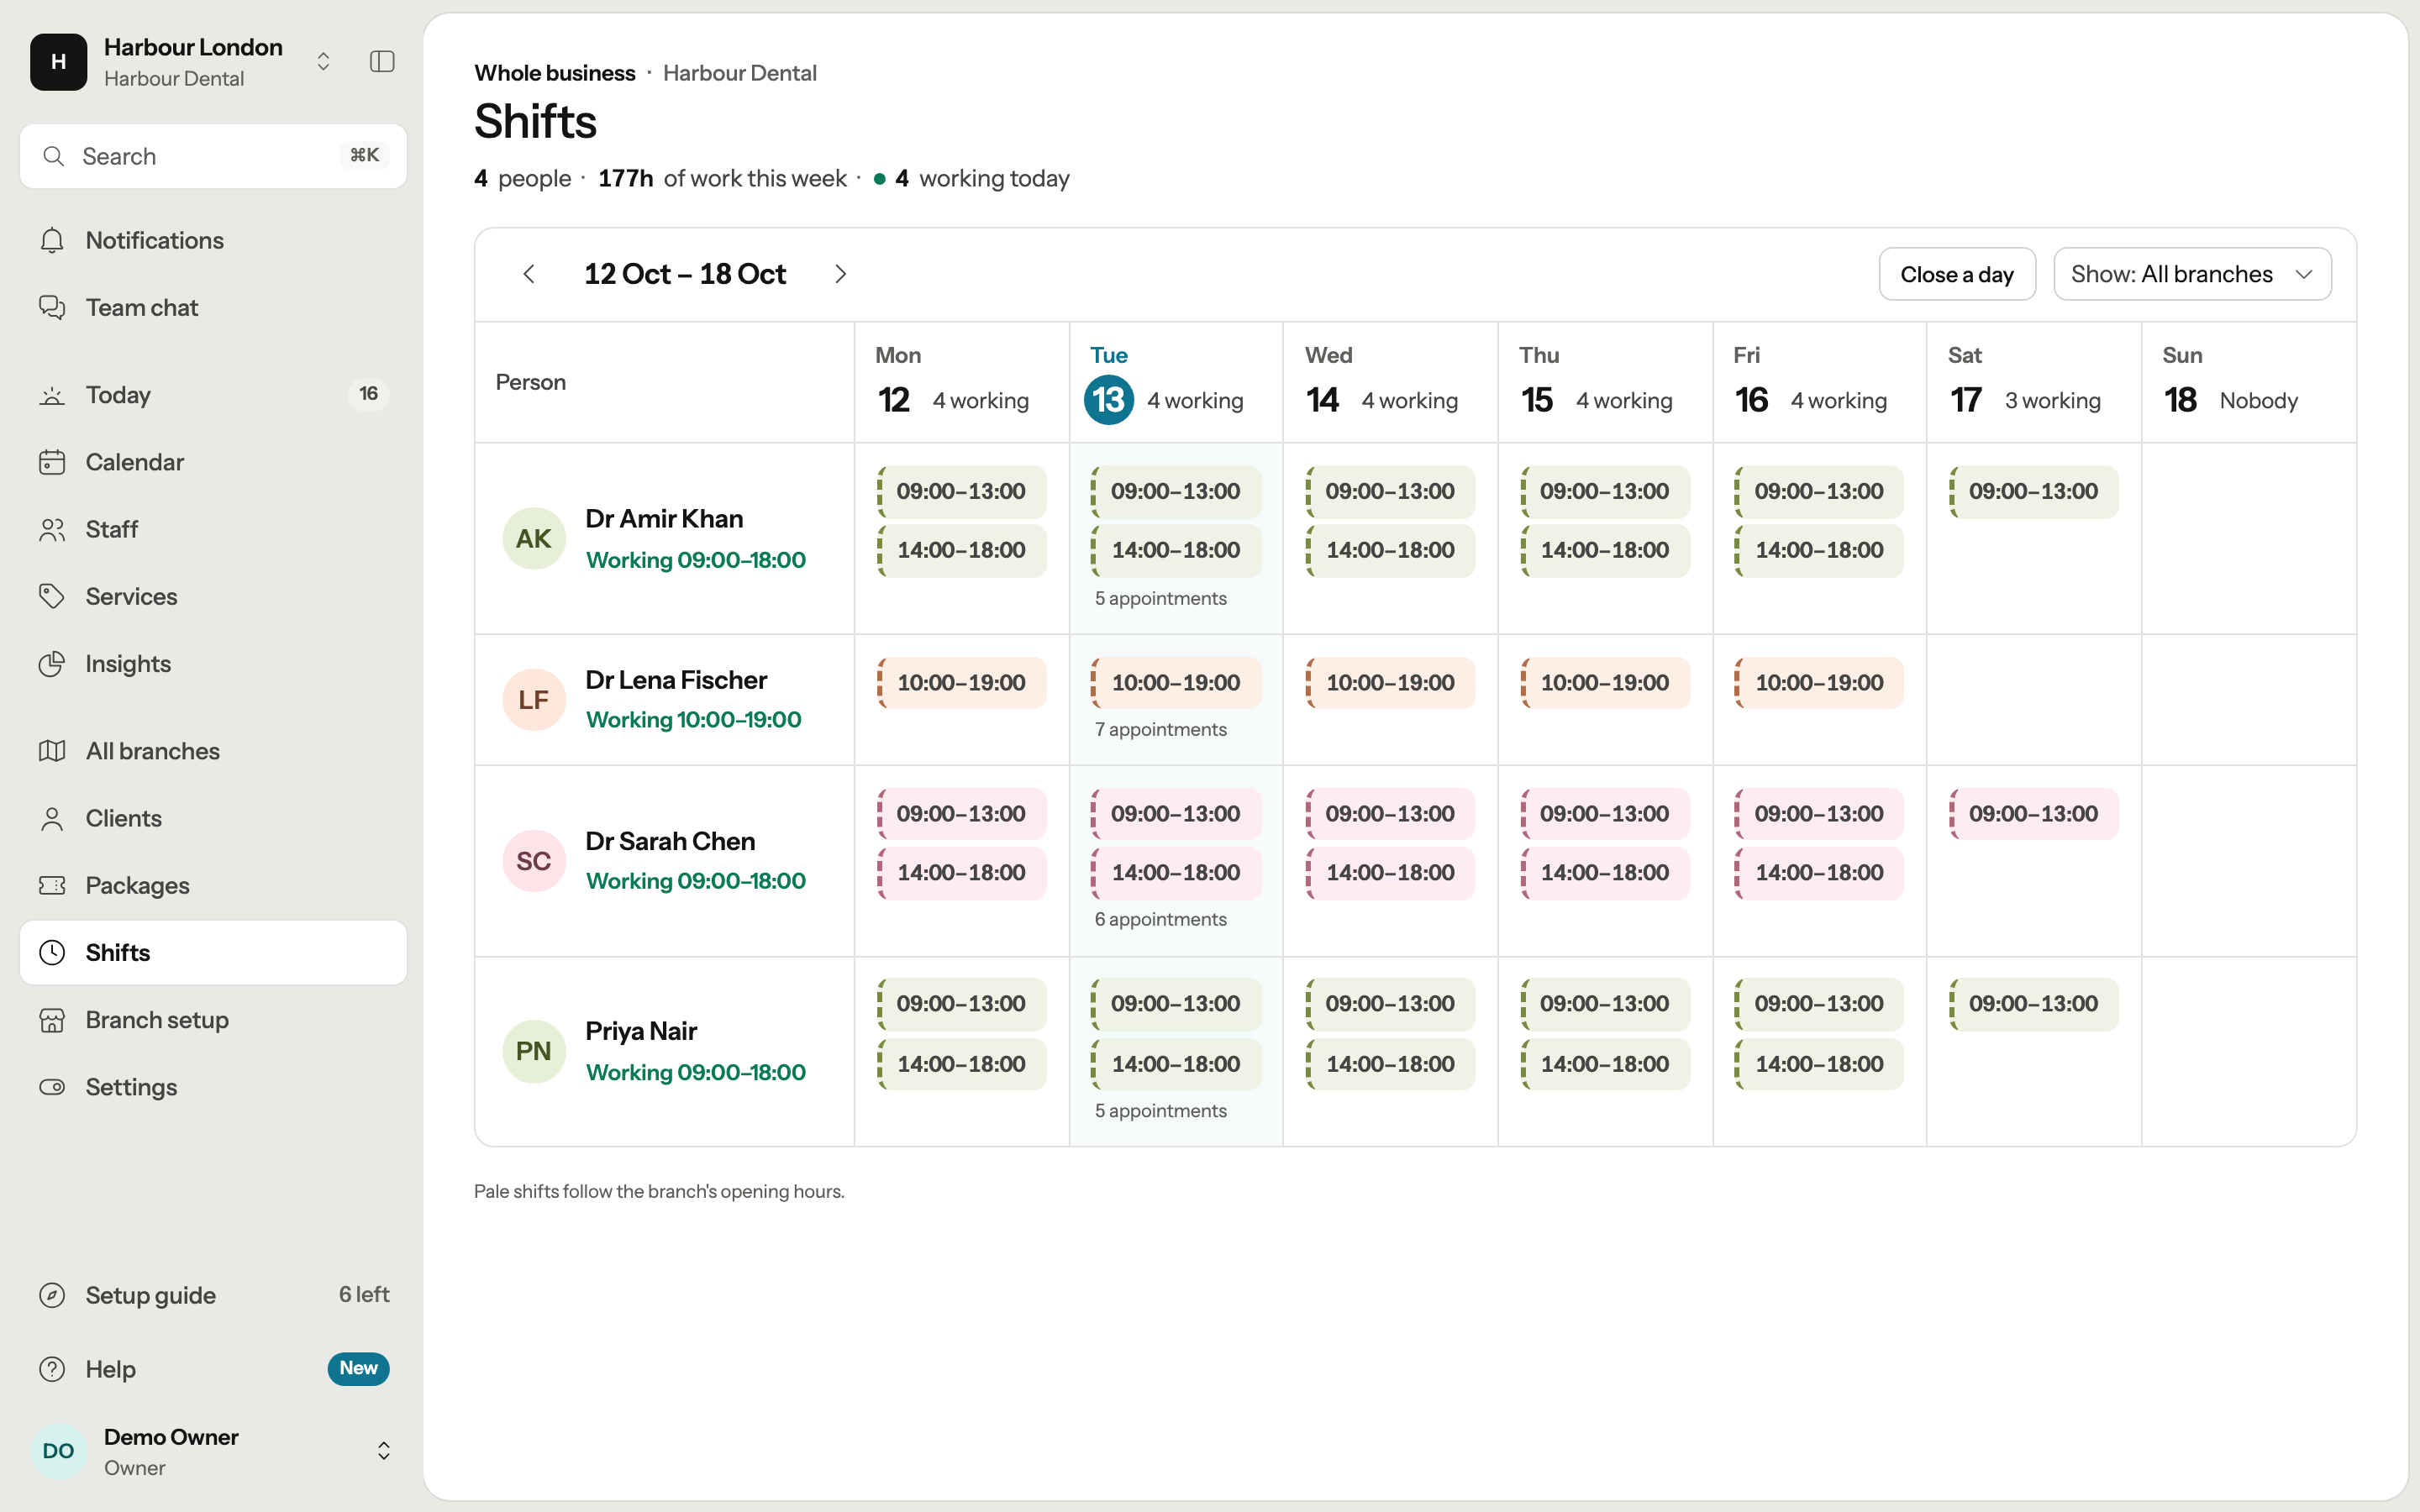Open All branches map icon
The image size is (2420, 1512).
(x=52, y=751)
